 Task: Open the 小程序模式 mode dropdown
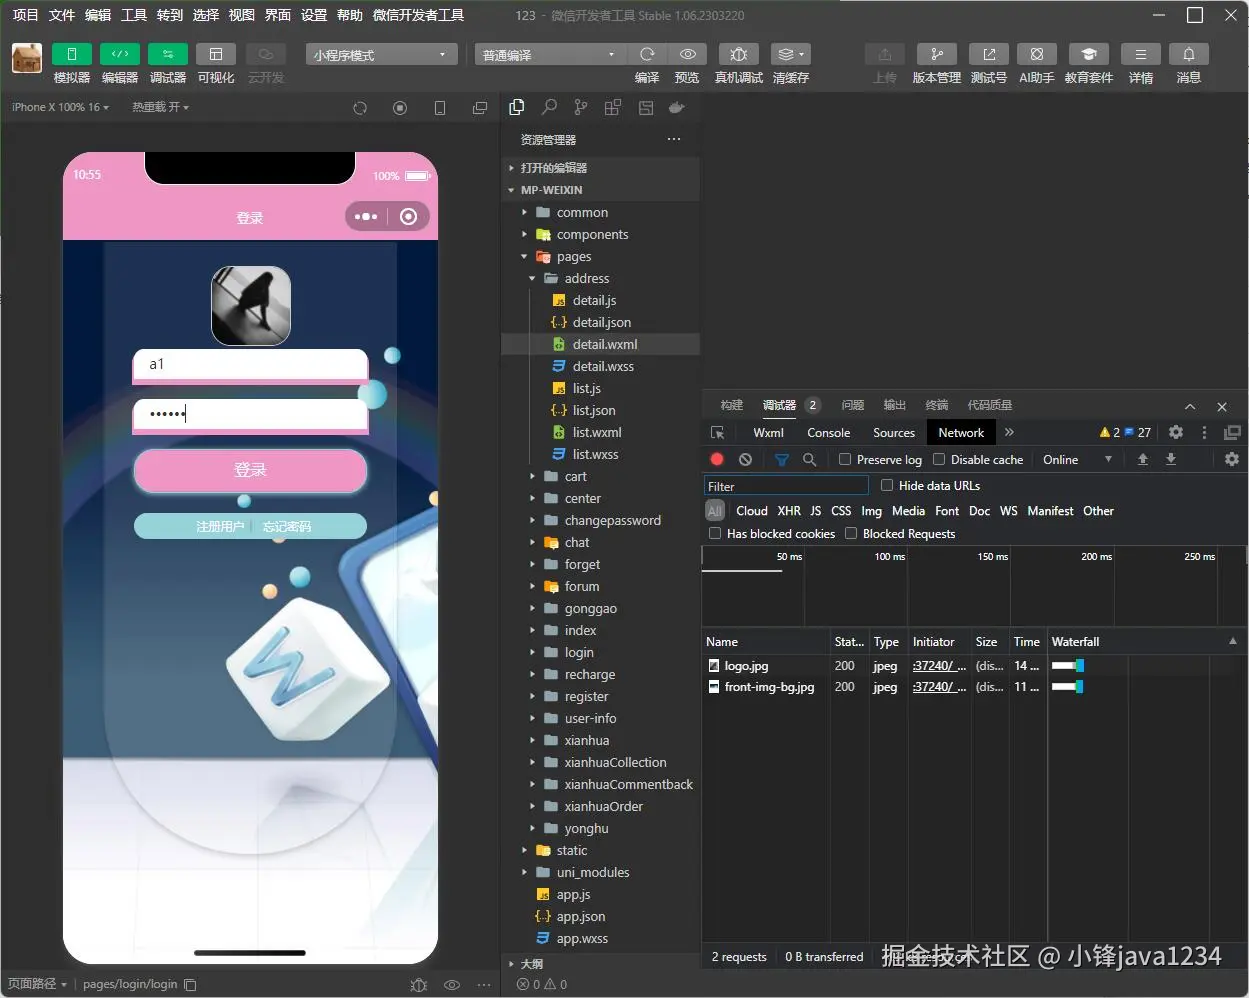click(381, 54)
